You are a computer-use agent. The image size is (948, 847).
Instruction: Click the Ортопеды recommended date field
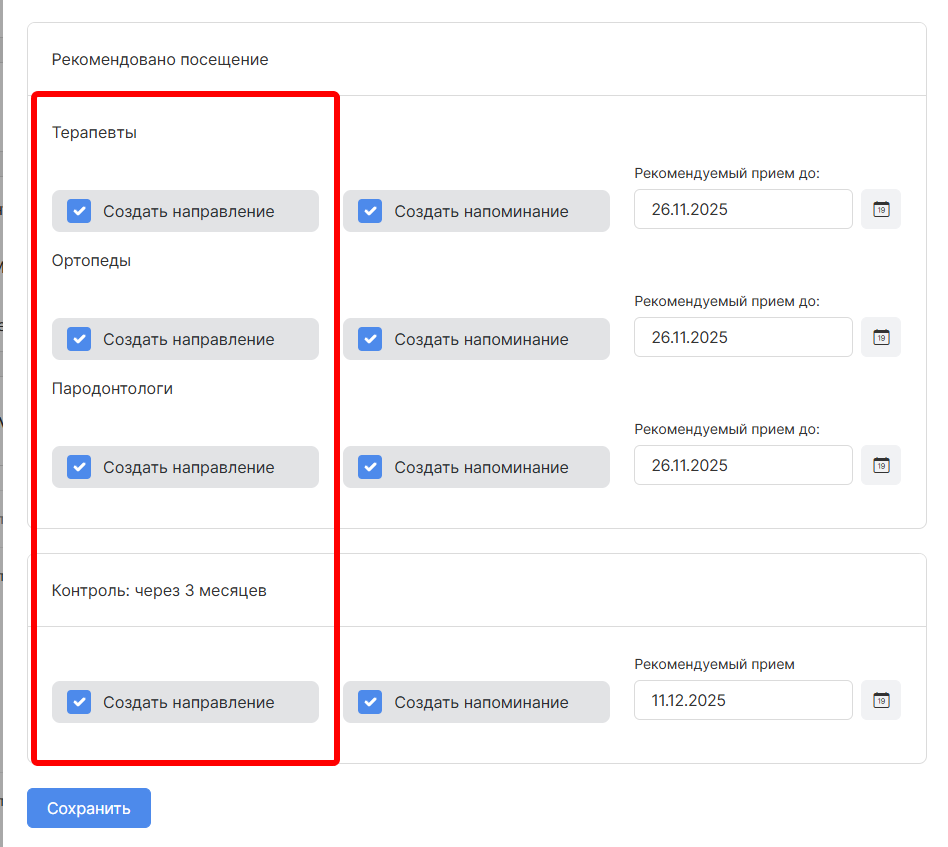click(742, 338)
